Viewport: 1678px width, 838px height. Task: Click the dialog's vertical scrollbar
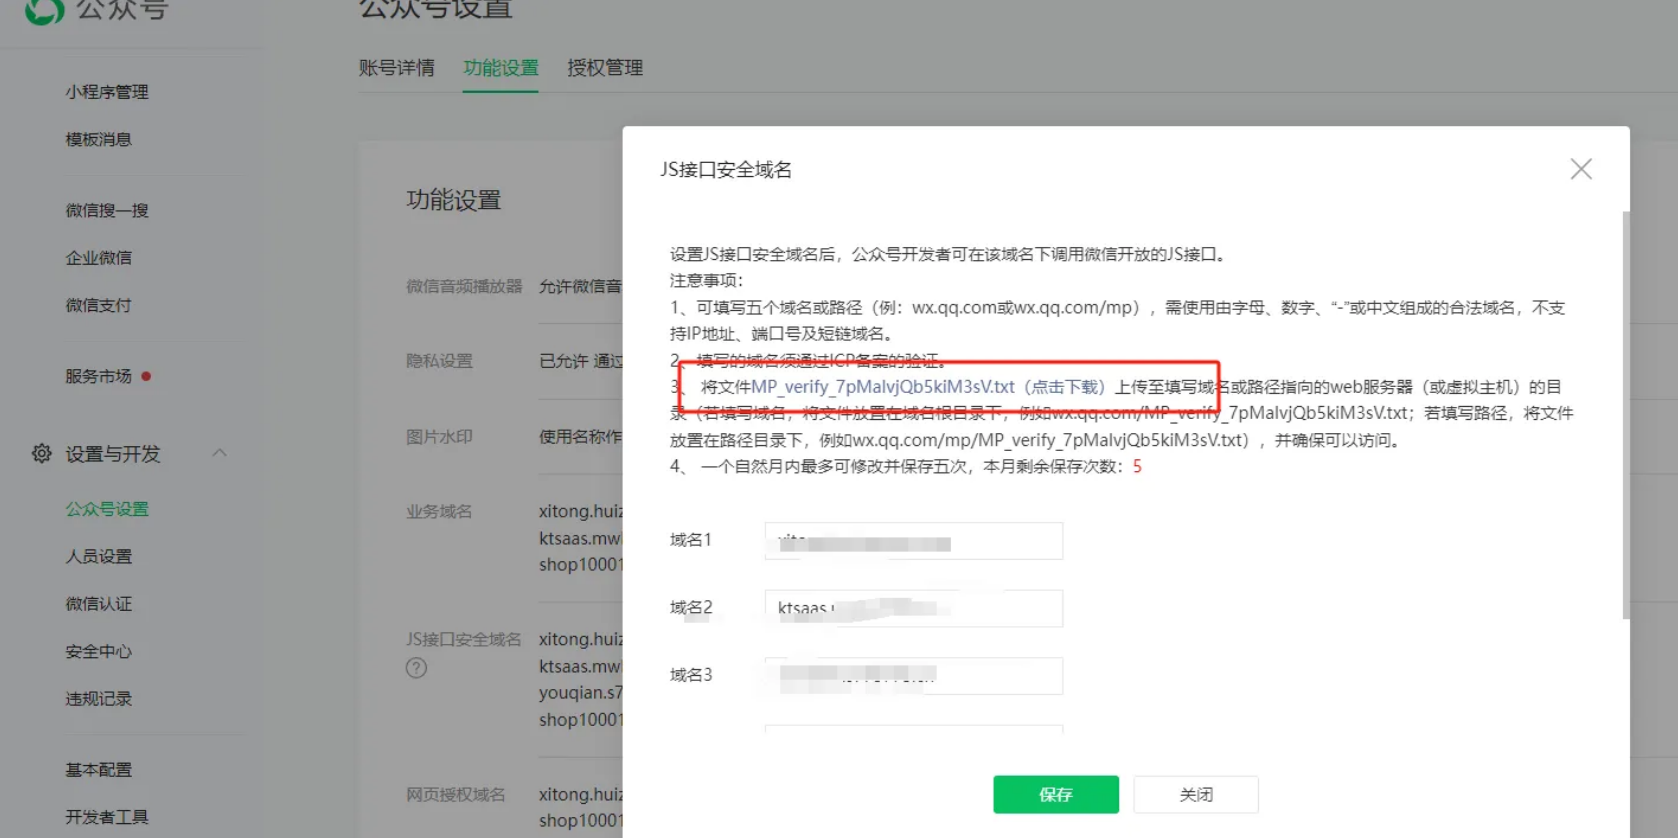coord(1626,415)
